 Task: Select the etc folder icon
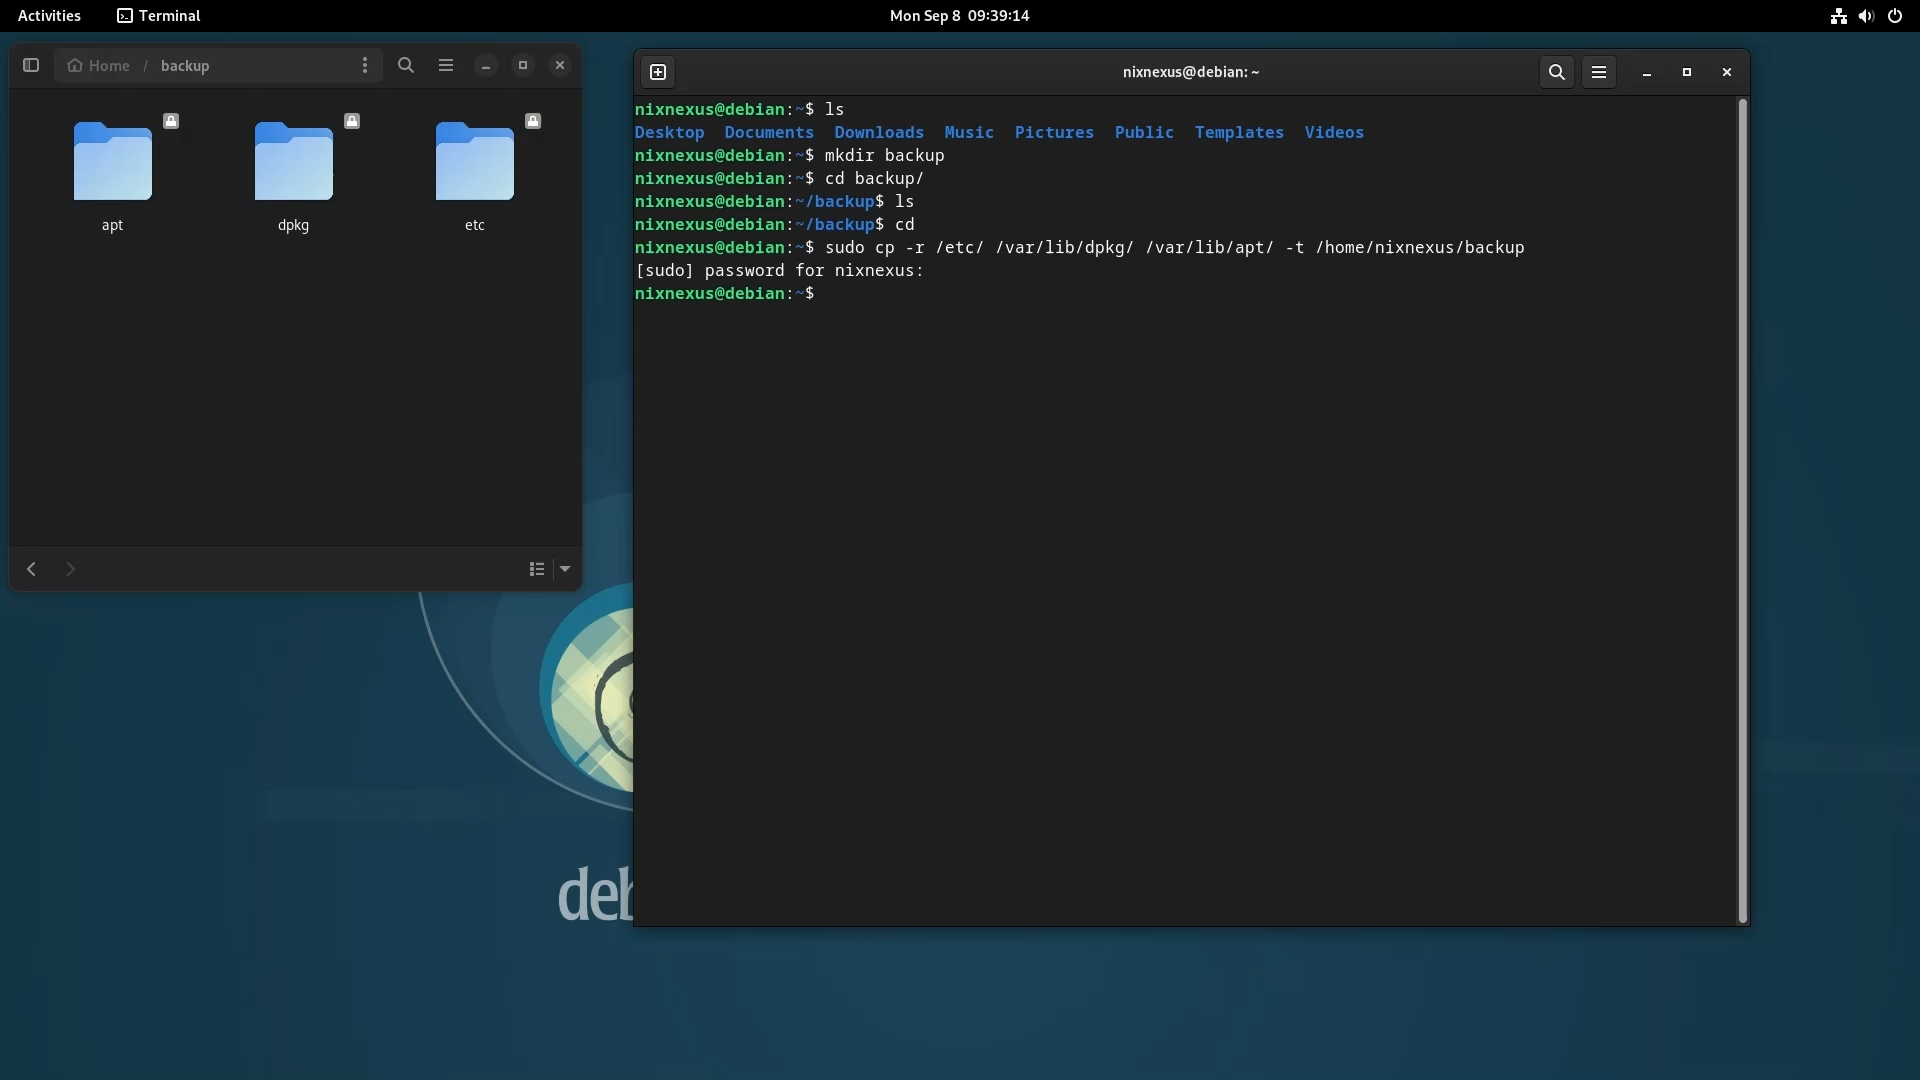point(474,162)
